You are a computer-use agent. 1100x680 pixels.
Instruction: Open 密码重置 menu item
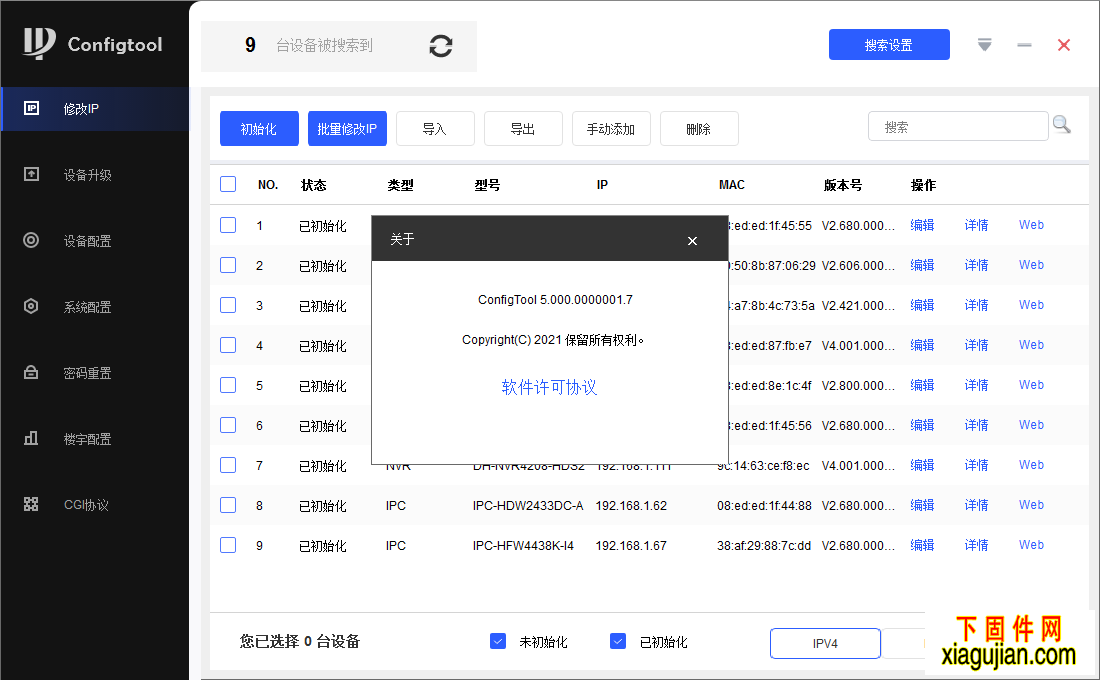[95, 373]
